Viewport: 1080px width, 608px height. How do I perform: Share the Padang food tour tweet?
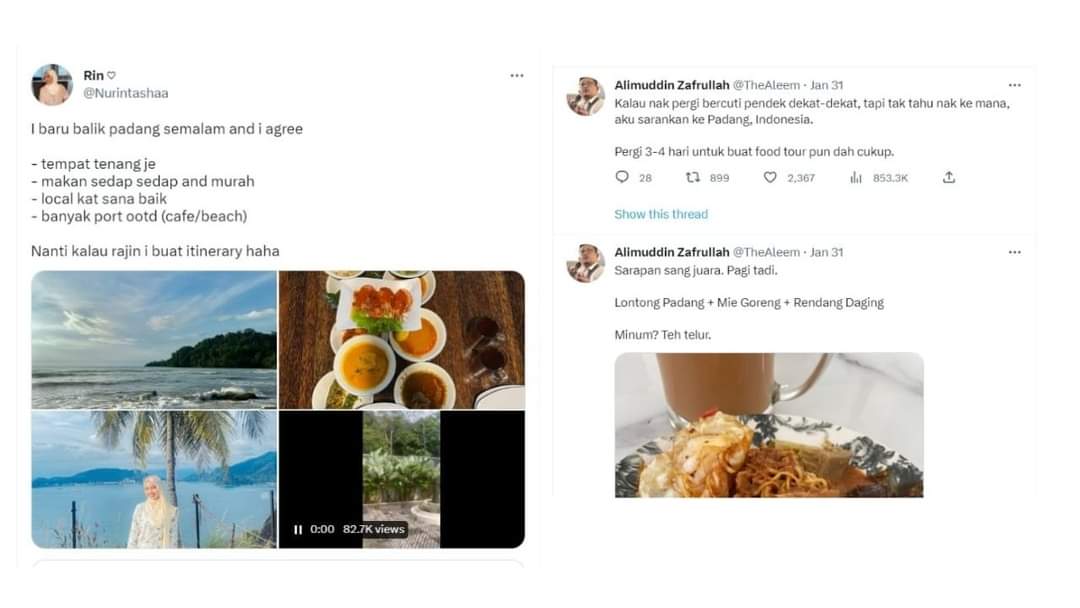[x=949, y=177]
